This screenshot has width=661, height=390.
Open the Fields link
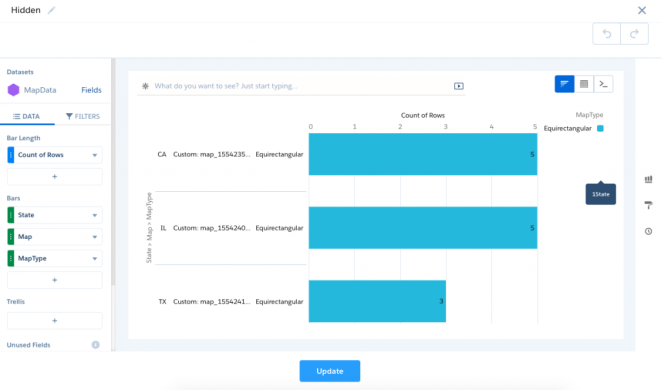[x=91, y=90]
